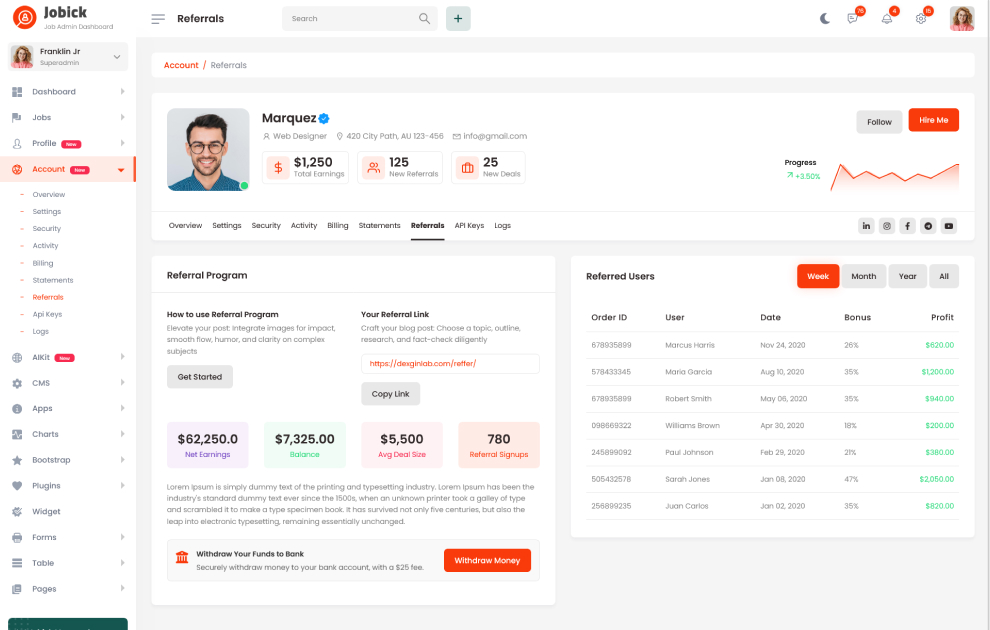Expand the Dashboard sidebar menu

coord(68,92)
